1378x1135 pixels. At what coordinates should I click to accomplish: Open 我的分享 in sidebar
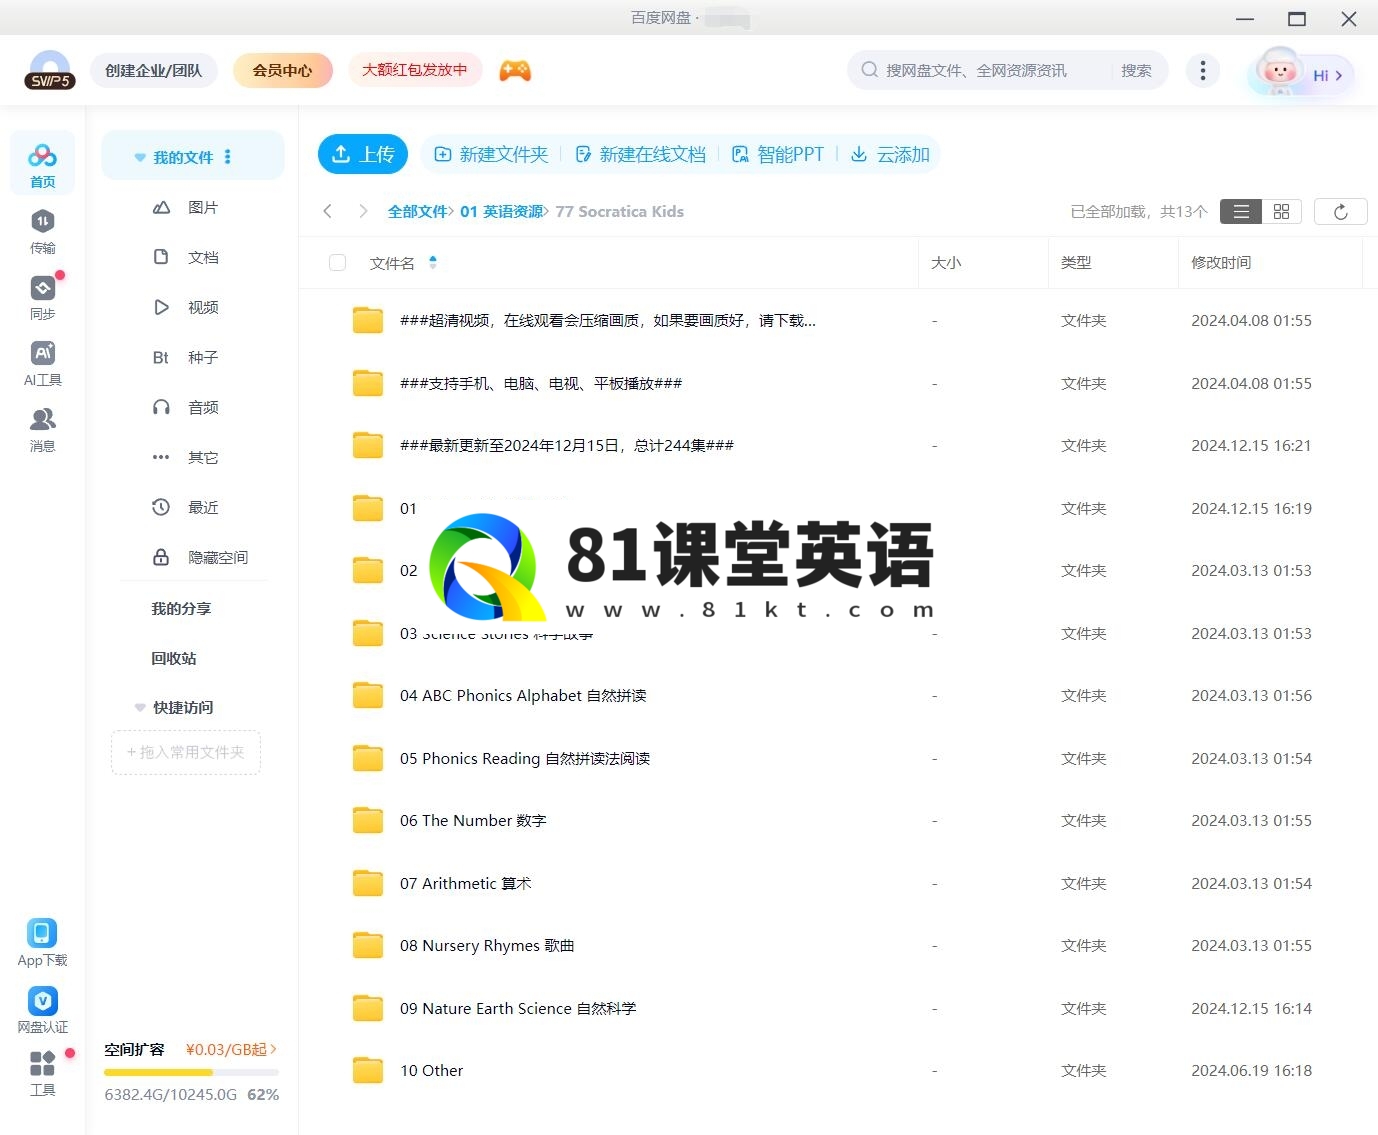181,608
